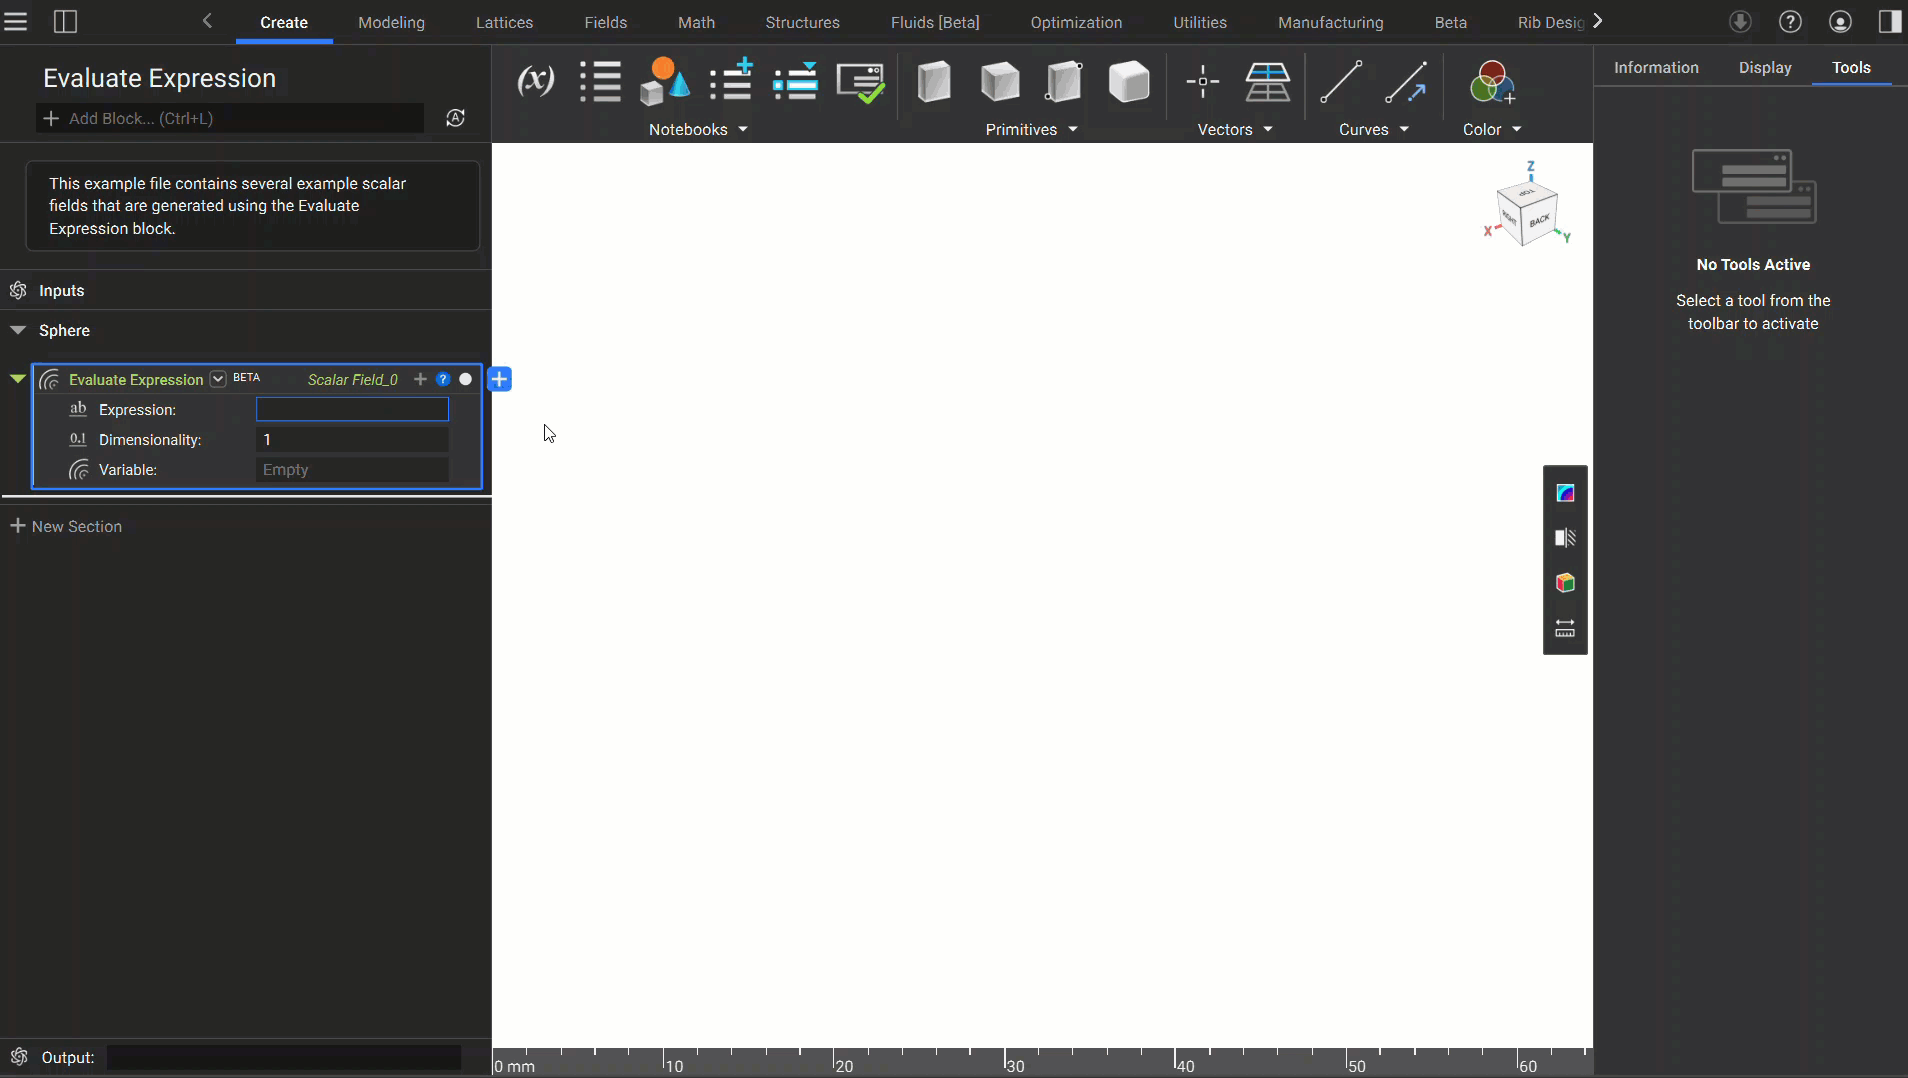
Task: Open the Beta tab
Action: [x=1450, y=22]
